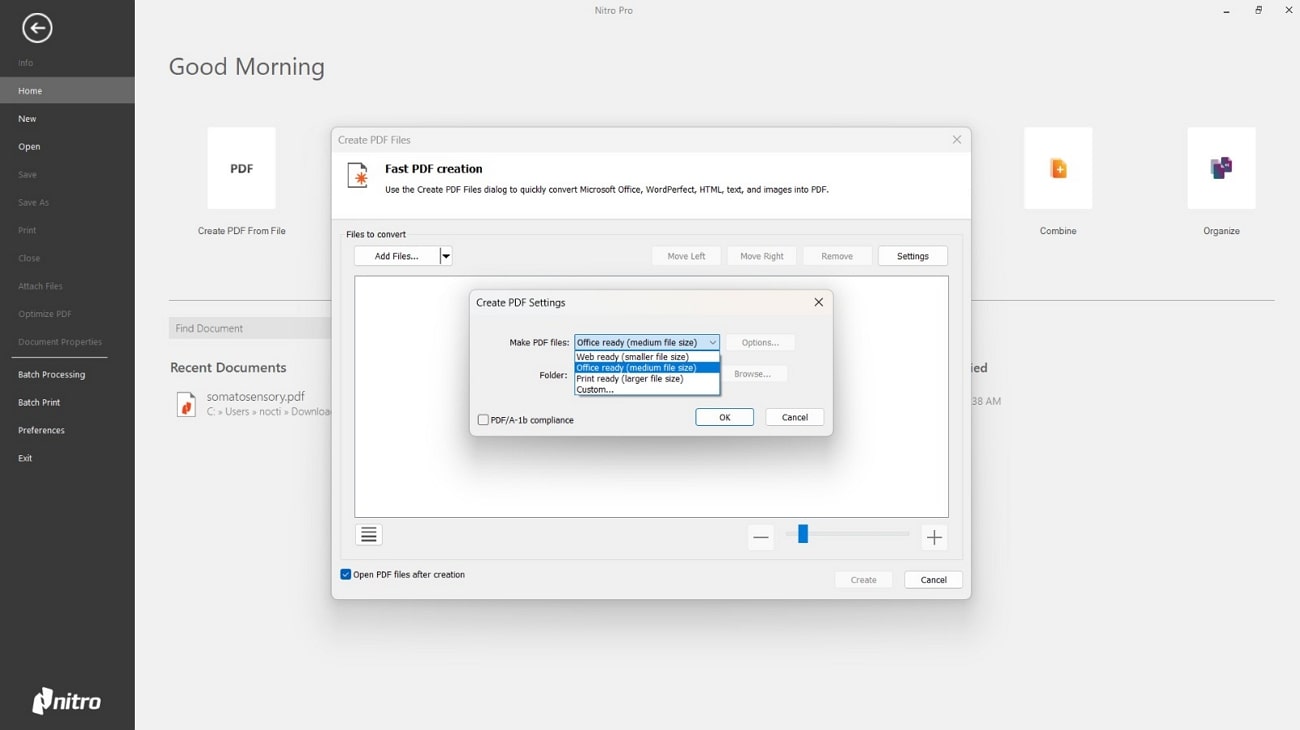This screenshot has height=730, width=1300.
Task: Minimize the Nitro Pro window
Action: 1226,11
